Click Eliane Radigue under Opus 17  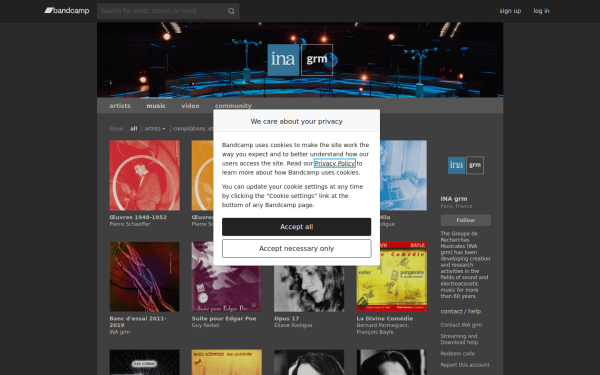pos(293,325)
